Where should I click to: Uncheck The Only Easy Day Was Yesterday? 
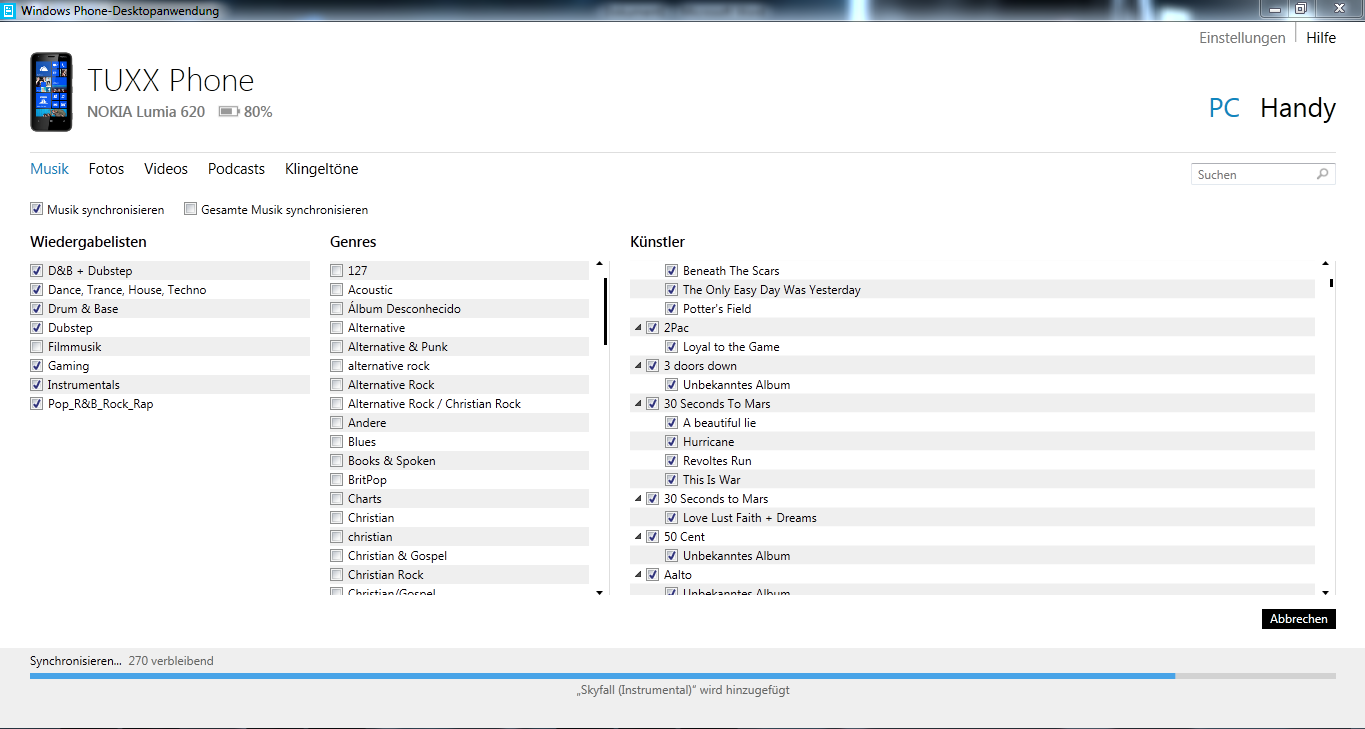pyautogui.click(x=672, y=290)
